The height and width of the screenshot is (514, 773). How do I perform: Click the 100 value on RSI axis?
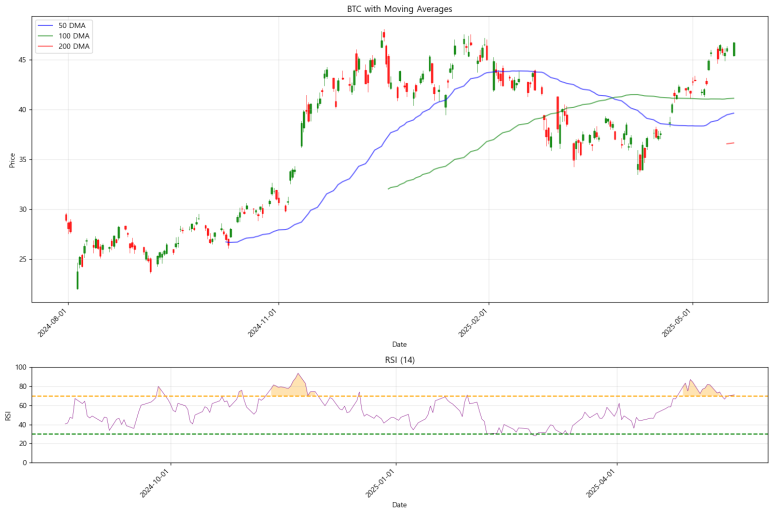[21, 367]
